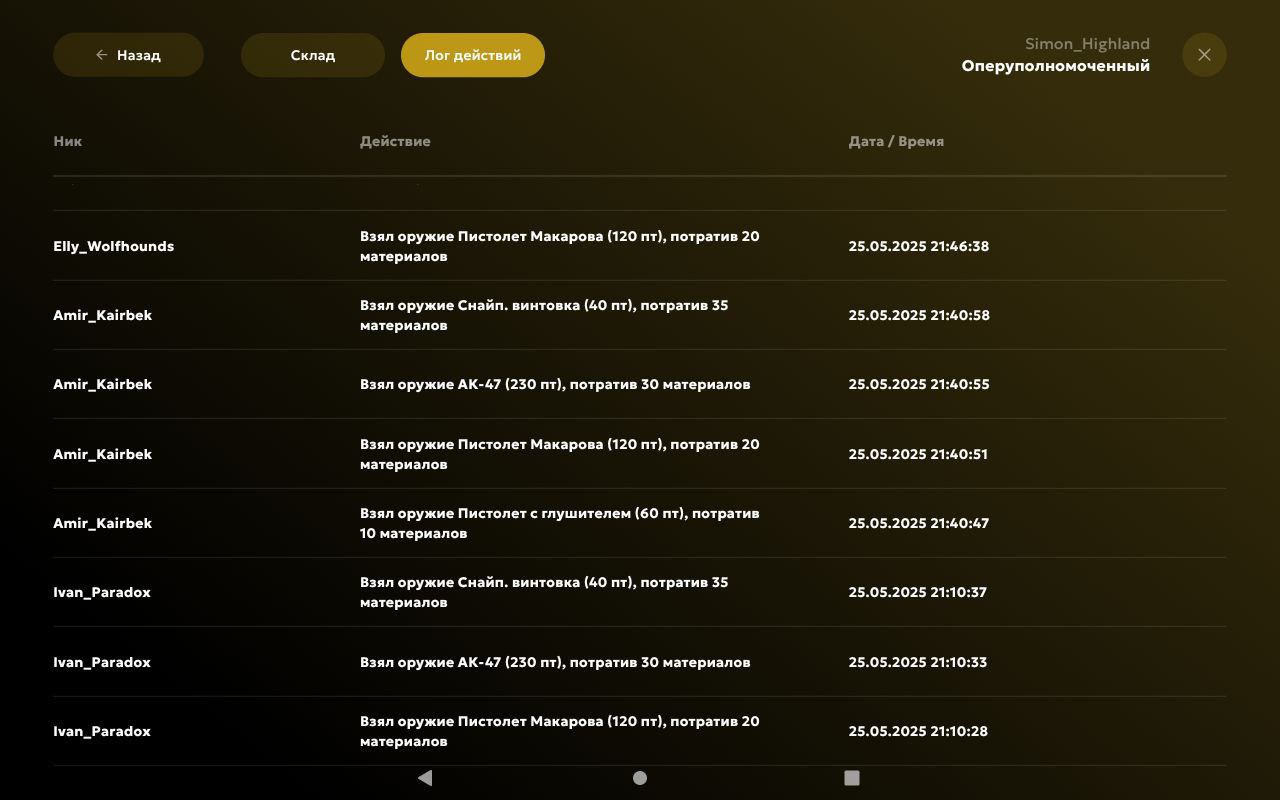The height and width of the screenshot is (800, 1280).
Task: Go back with the Назад button
Action: [128, 55]
